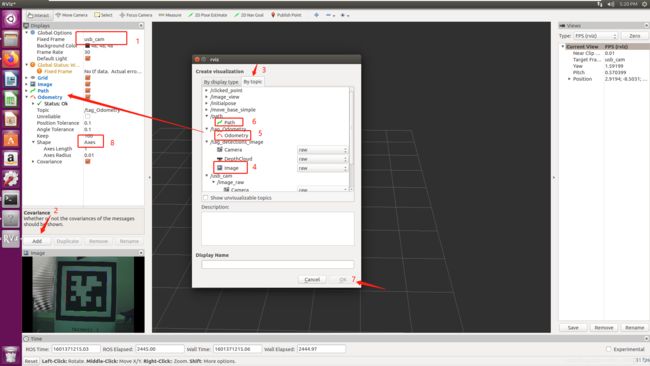The width and height of the screenshot is (650, 366).
Task: Open the raw transport dropdown for DepthCloud
Action: click(322, 159)
